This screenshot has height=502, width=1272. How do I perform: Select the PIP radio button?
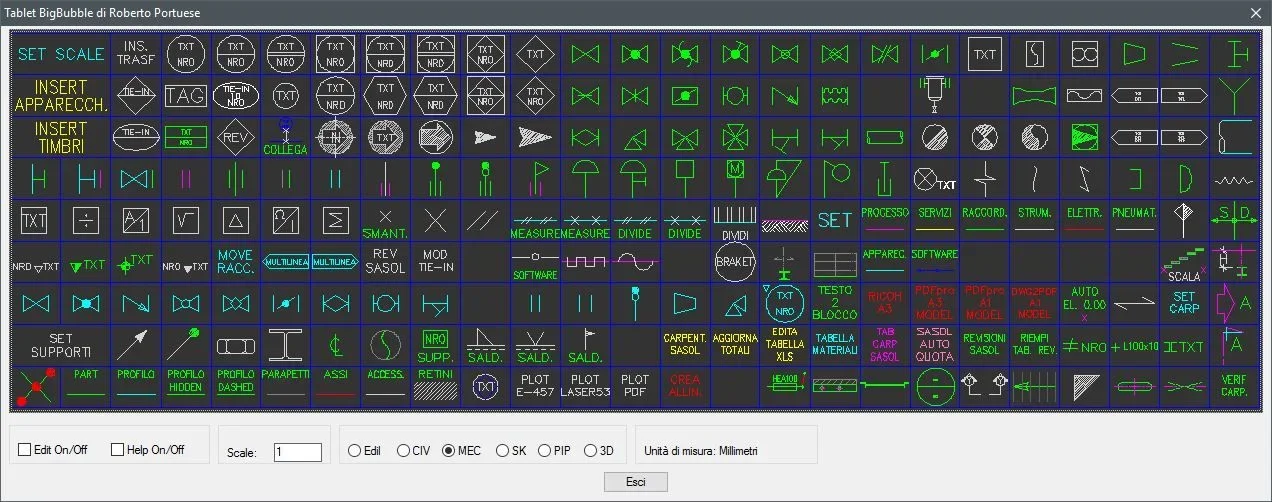click(x=545, y=451)
